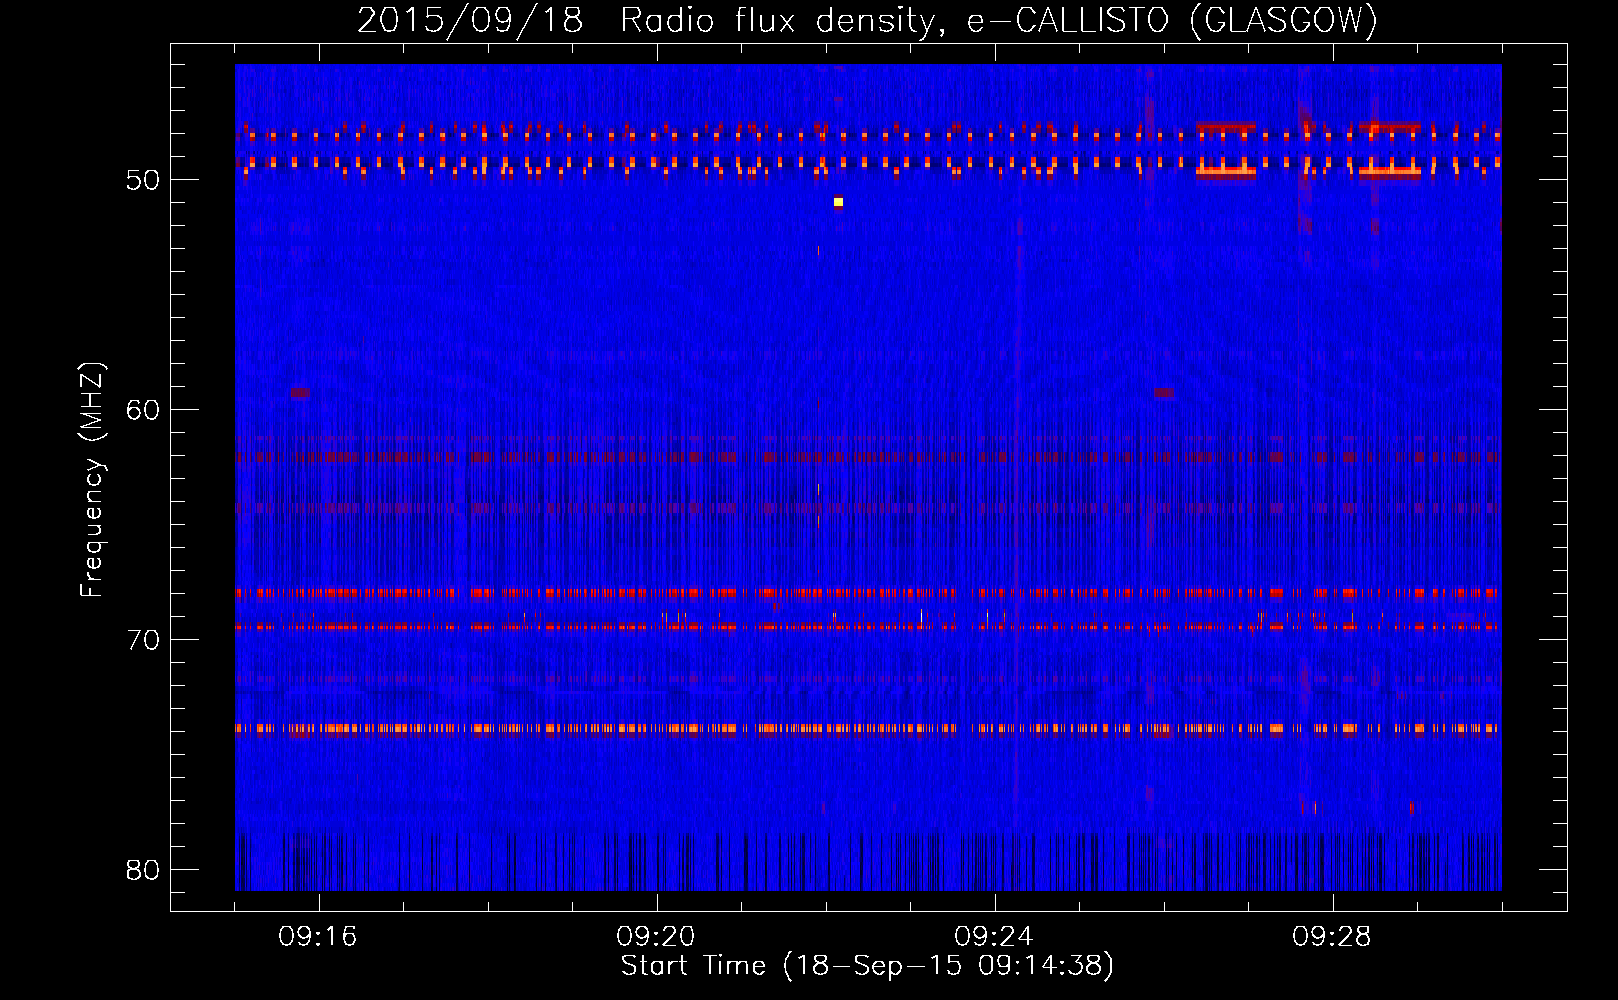Click the 'Frequency (MHZ)' axis label
1618x1000 pixels.
(x=92, y=480)
